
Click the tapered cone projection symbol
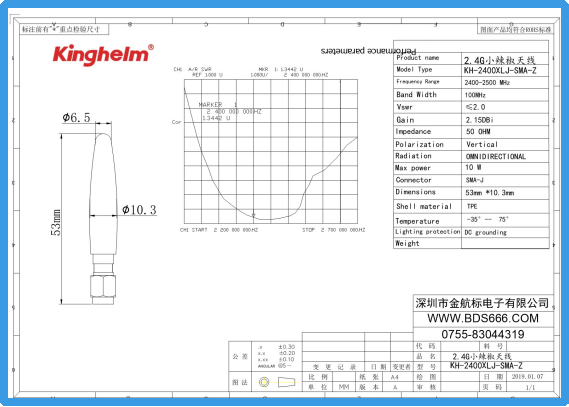pos(286,382)
